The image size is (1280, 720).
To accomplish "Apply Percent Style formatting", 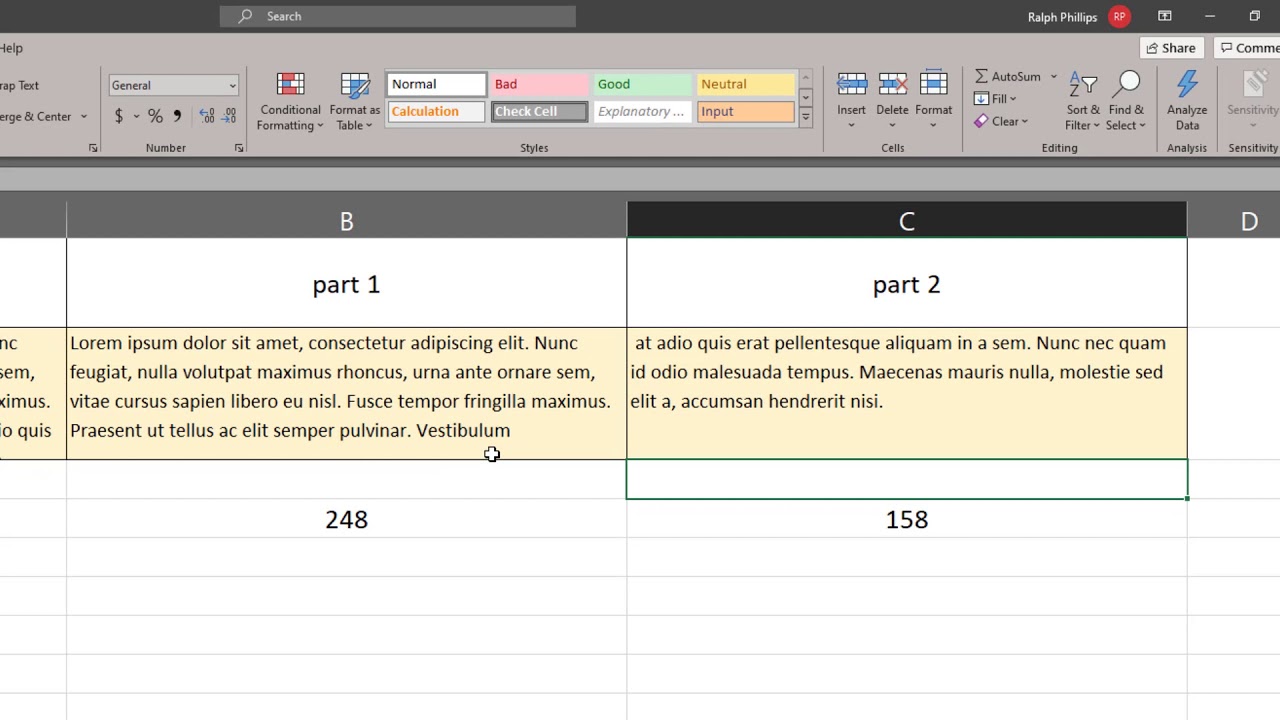I will click(155, 116).
